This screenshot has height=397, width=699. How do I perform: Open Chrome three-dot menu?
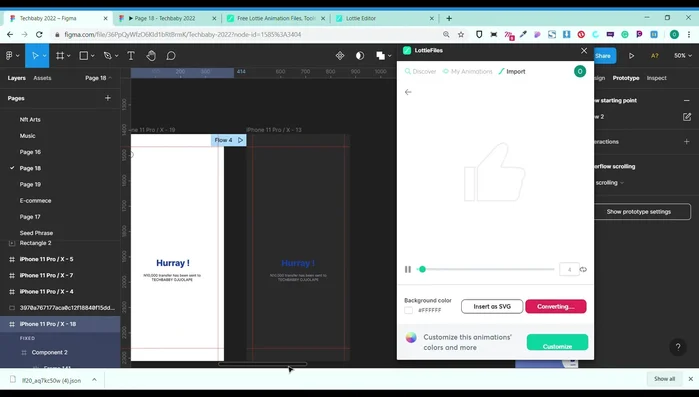[689, 34]
